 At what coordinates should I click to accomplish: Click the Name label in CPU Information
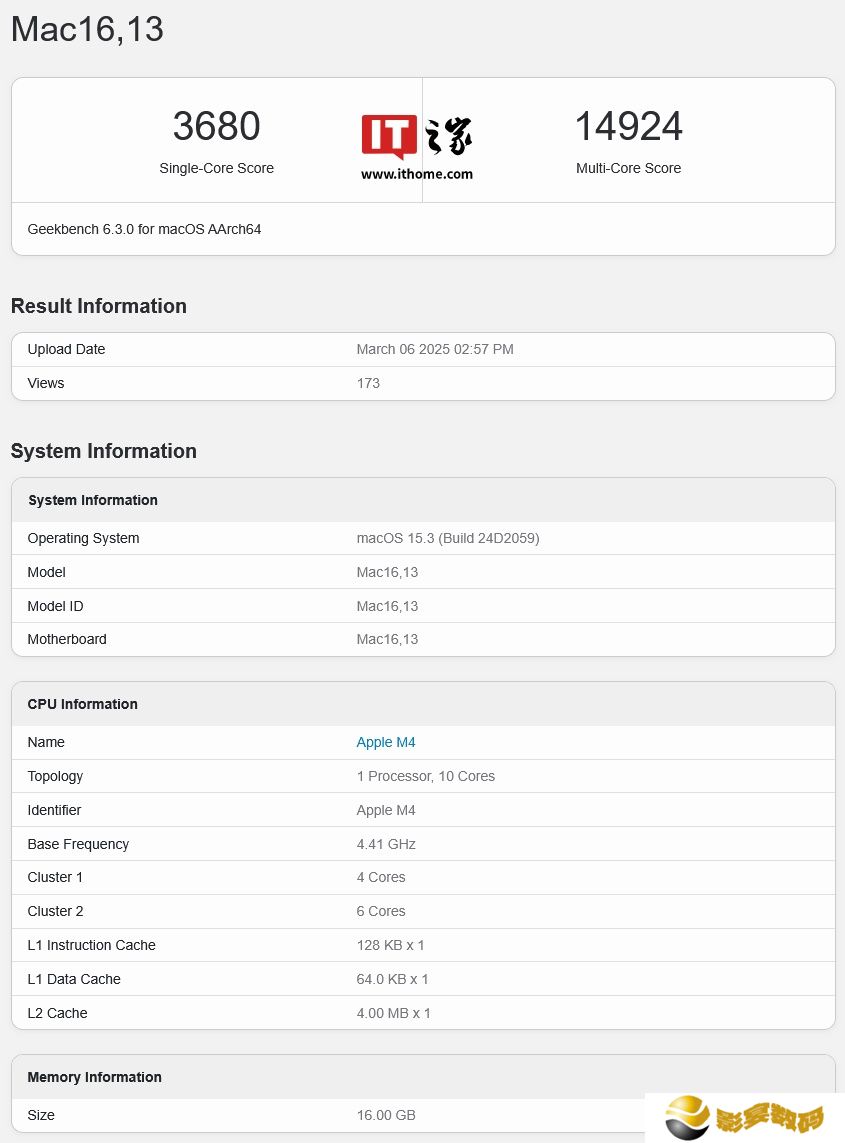pos(46,742)
